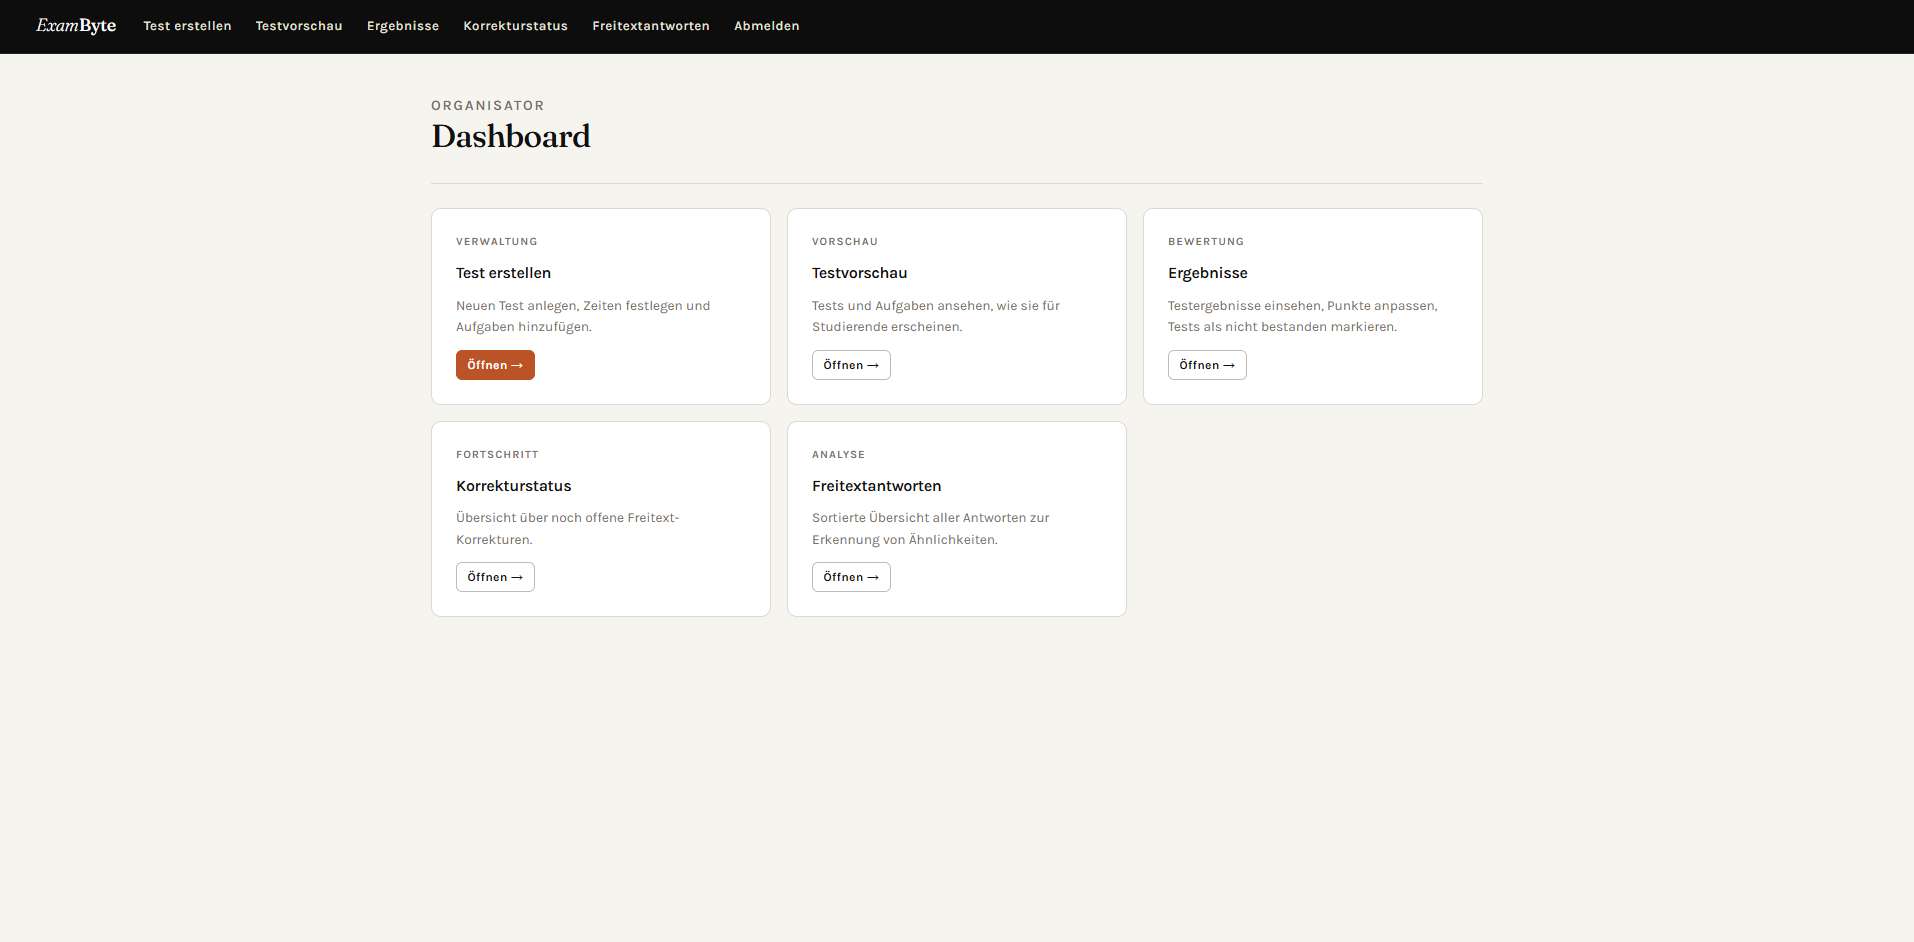
Task: Click description 'Sortierte Übersicht aller Antworten'
Action: point(931,528)
